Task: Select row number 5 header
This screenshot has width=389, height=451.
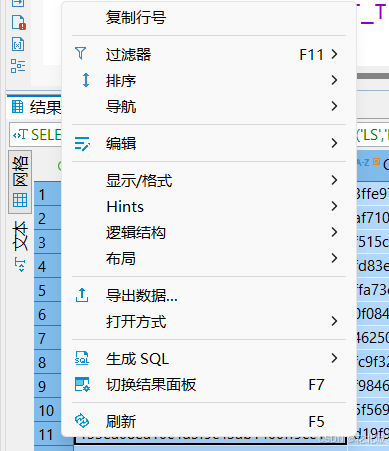Action: click(x=48, y=290)
